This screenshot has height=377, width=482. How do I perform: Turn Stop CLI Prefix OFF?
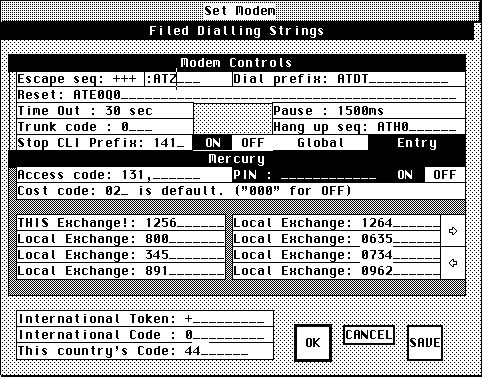(x=252, y=143)
